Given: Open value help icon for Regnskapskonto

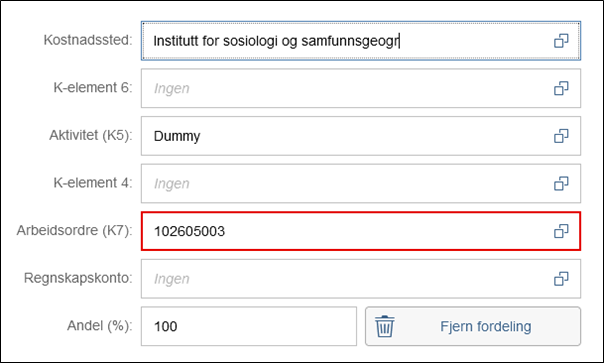Looking at the screenshot, I should click(561, 279).
